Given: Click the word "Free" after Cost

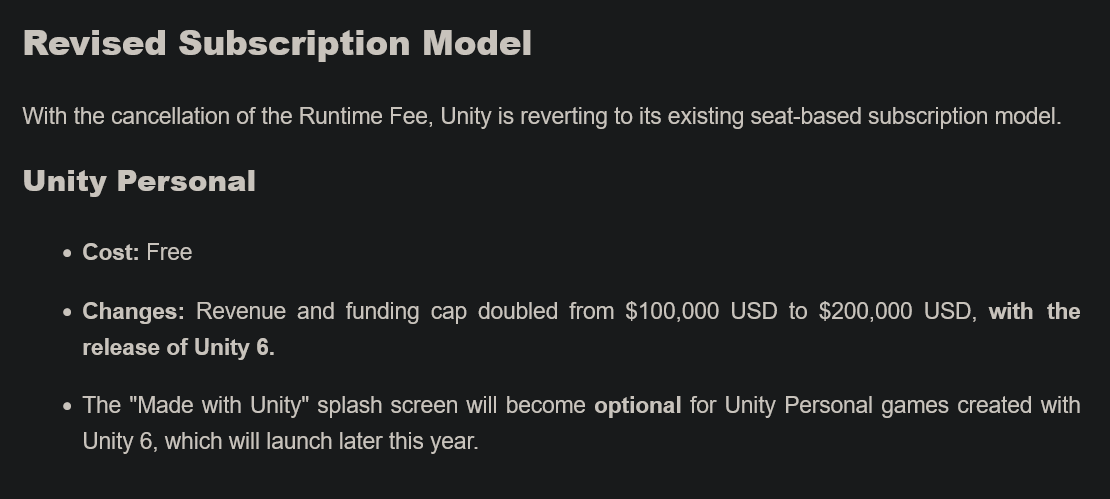Looking at the screenshot, I should coord(169,253).
